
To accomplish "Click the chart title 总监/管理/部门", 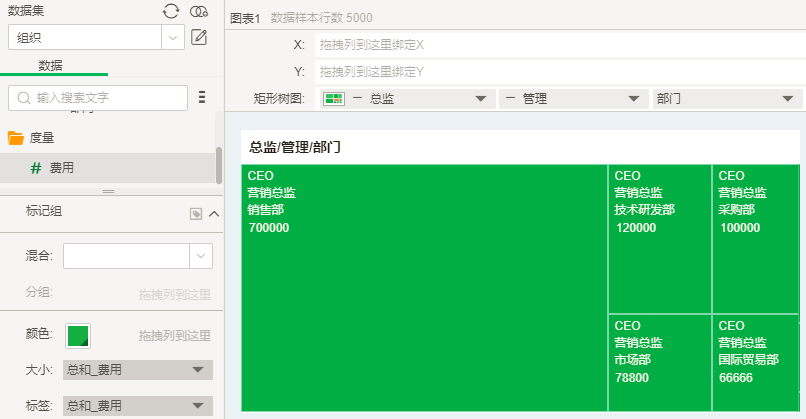I will coord(295,148).
